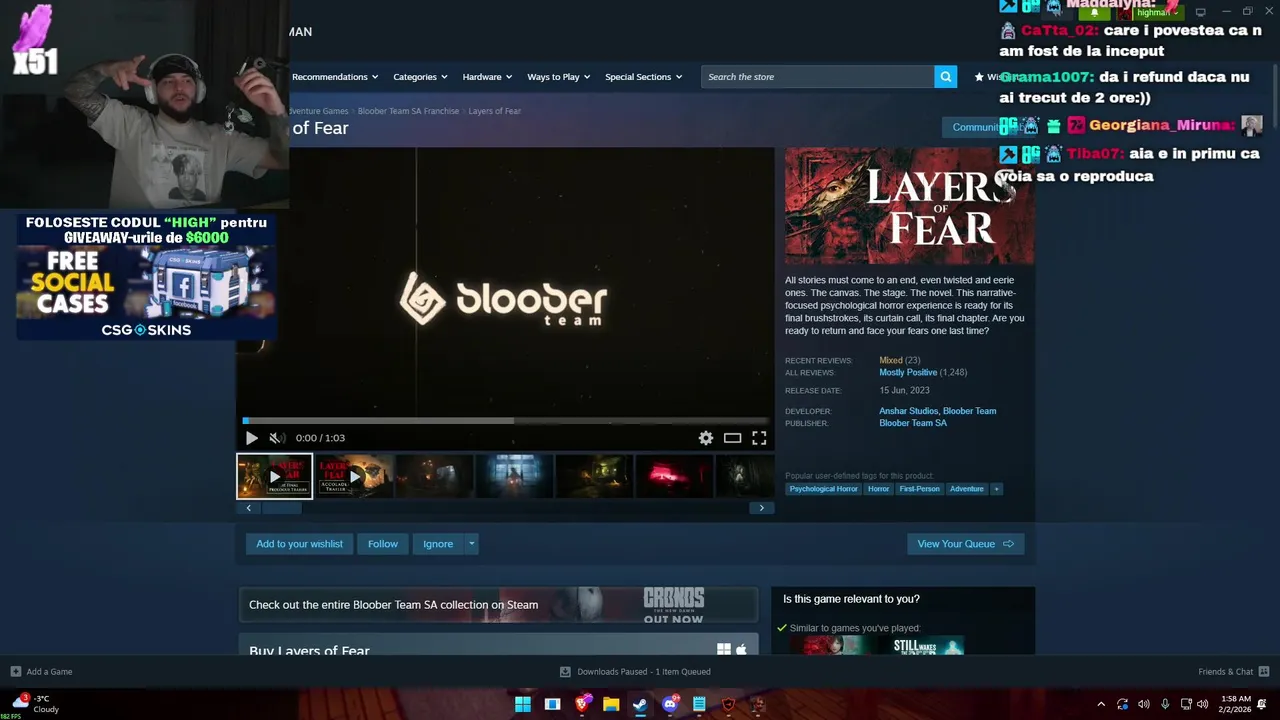Screen dimensions: 1280x720
Task: Click the media strip scrollbar handle
Action: [282, 508]
